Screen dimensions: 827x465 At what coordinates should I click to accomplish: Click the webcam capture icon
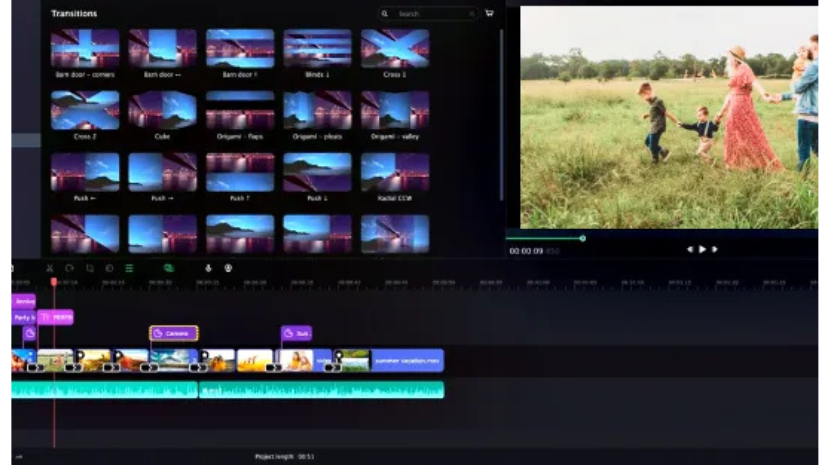228,268
